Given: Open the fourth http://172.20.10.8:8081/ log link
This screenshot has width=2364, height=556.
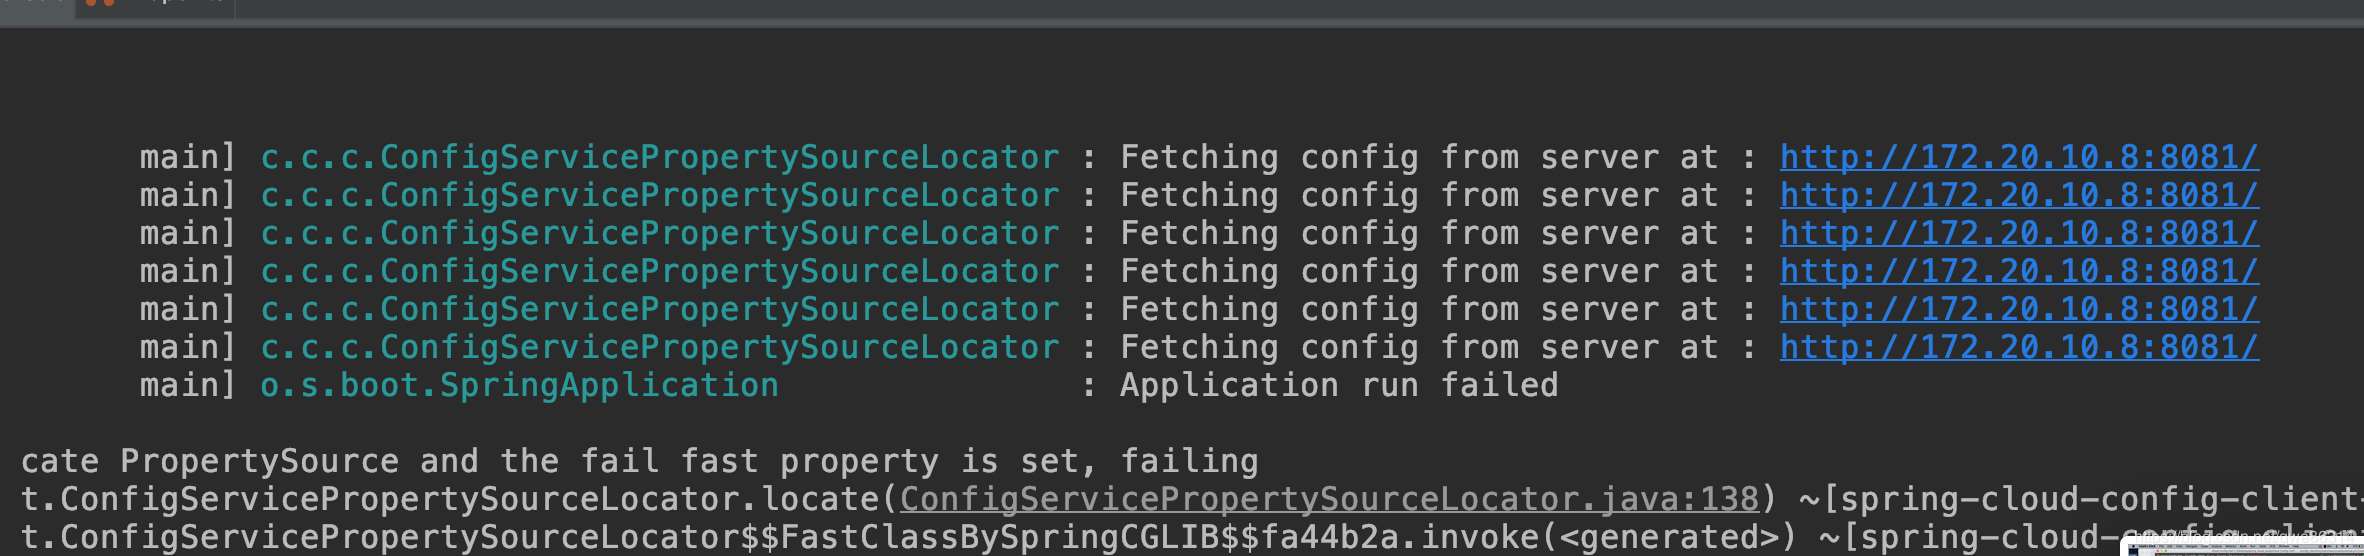Looking at the screenshot, I should point(2018,272).
